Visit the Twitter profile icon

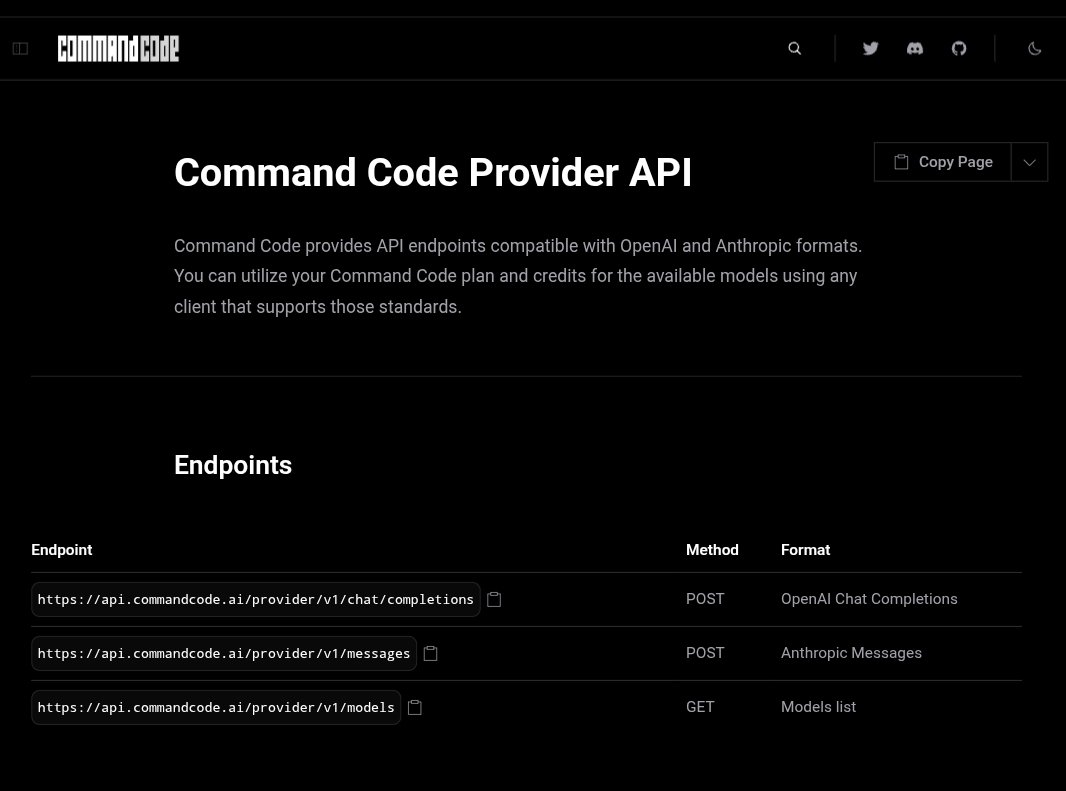(x=870, y=48)
